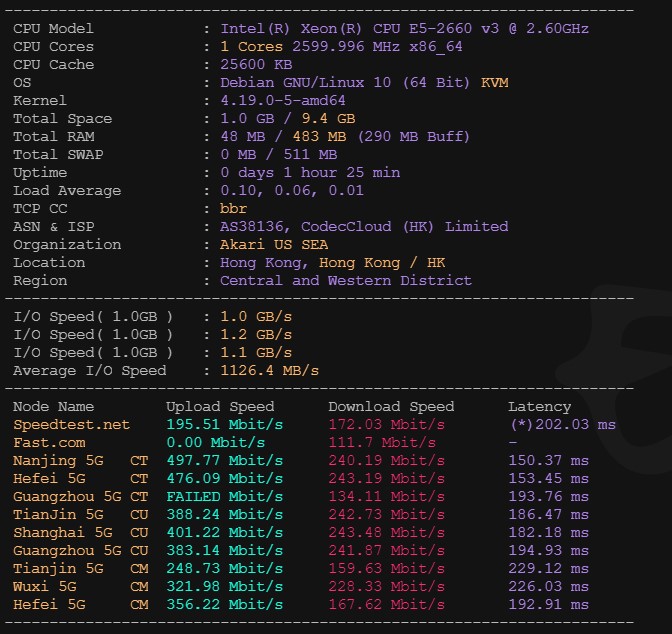Click the bbr TCP CC value
The height and width of the screenshot is (634, 672).
(x=234, y=209)
